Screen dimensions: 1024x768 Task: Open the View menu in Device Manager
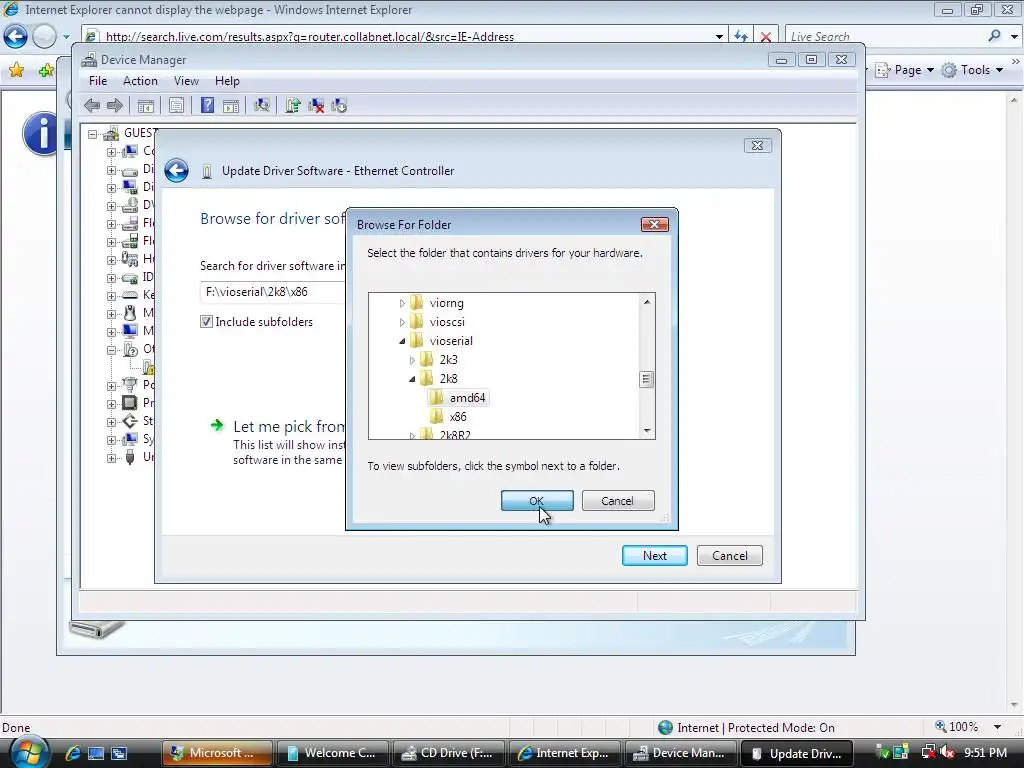(x=186, y=81)
